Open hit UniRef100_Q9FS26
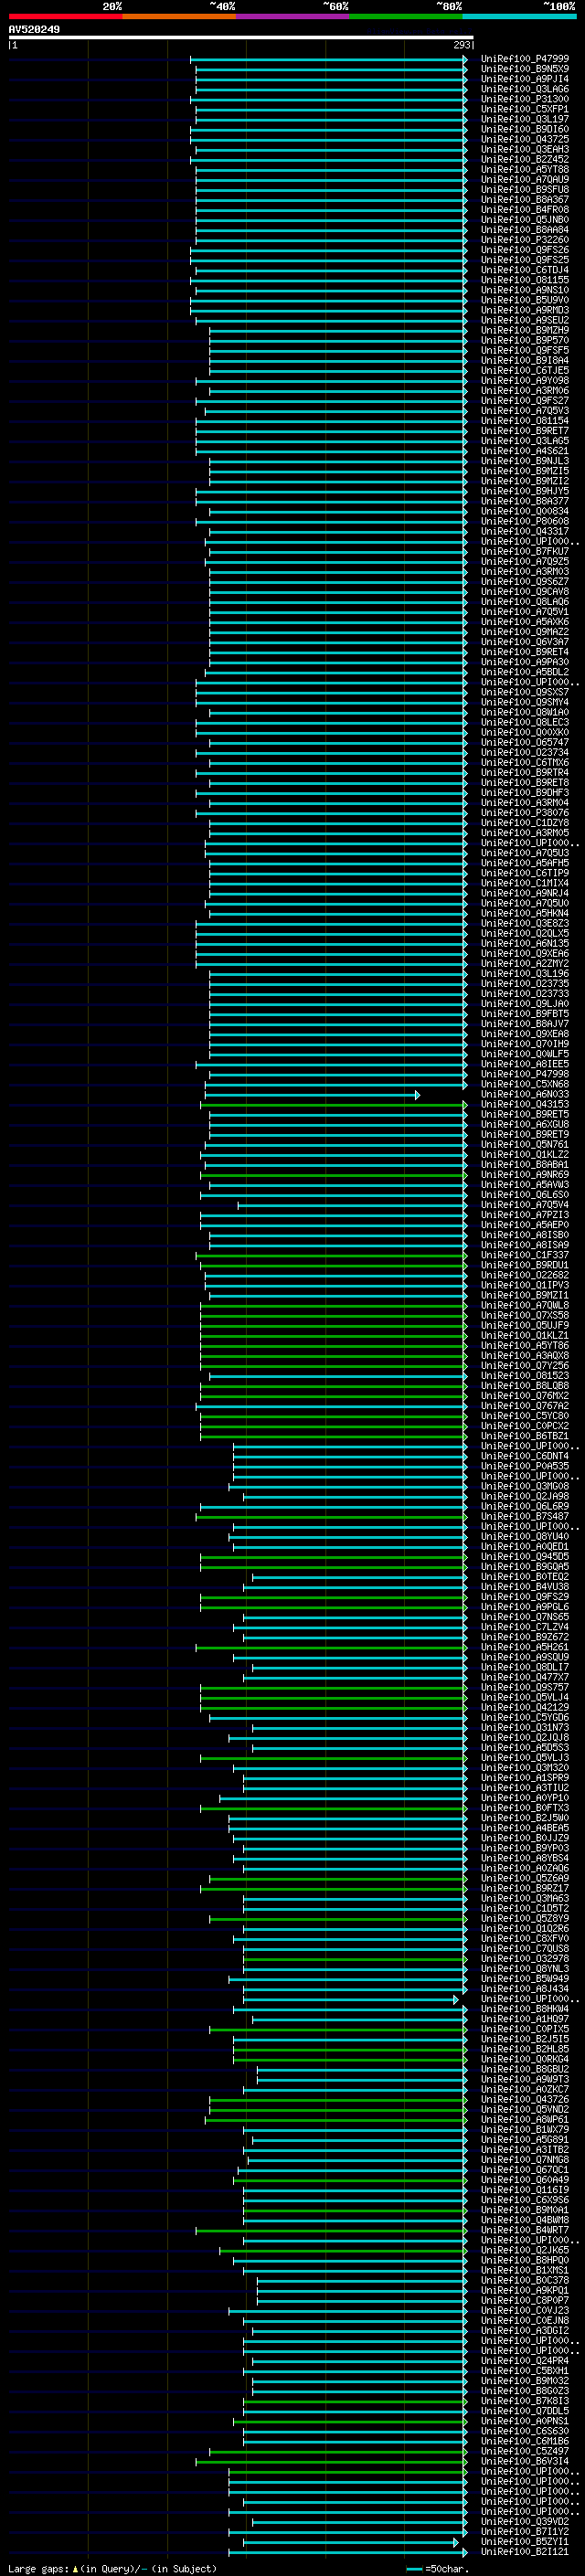The width and height of the screenshot is (585, 2576). coord(524,250)
